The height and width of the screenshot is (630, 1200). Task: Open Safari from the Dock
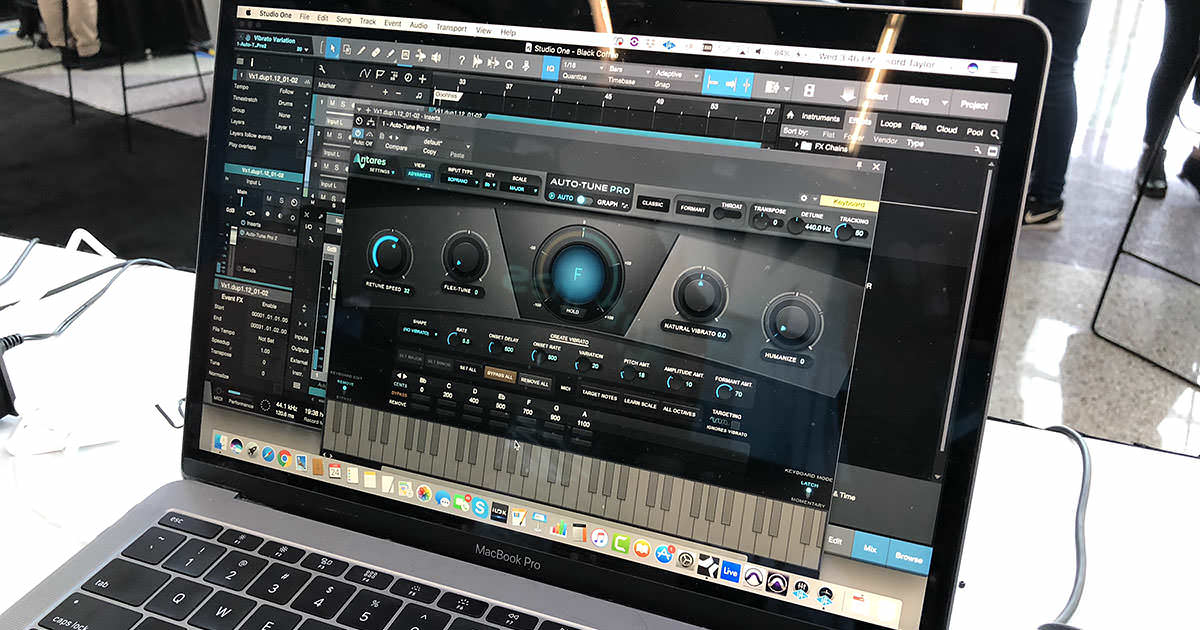[269, 454]
